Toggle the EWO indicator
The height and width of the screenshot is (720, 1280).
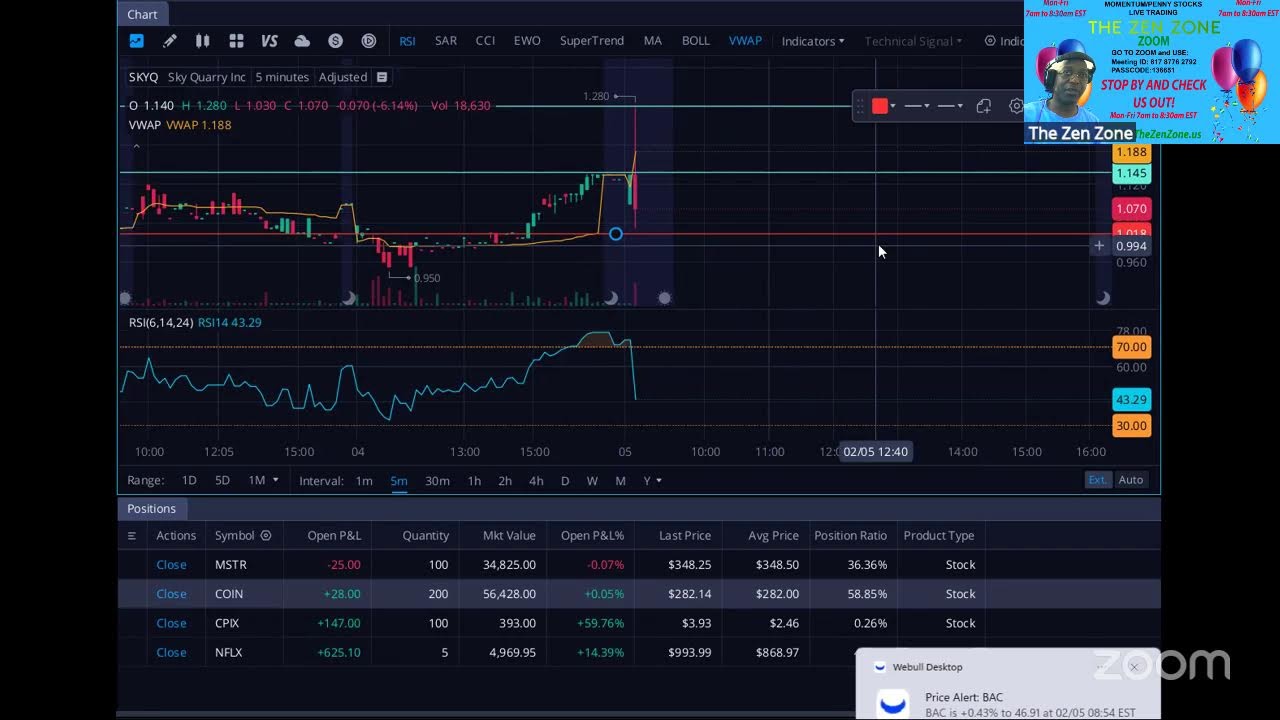tap(527, 41)
